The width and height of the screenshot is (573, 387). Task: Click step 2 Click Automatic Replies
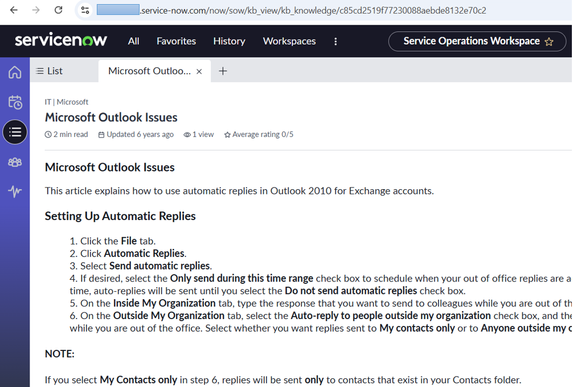[x=128, y=253]
